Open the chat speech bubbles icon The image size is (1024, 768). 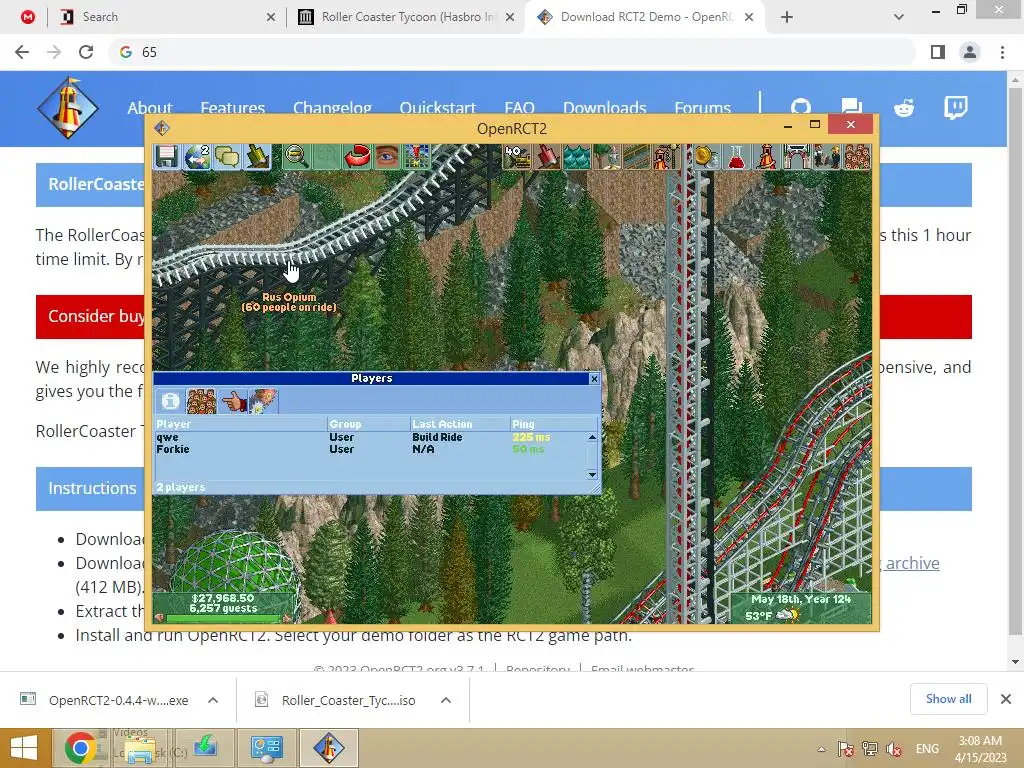pyautogui.click(x=227, y=157)
